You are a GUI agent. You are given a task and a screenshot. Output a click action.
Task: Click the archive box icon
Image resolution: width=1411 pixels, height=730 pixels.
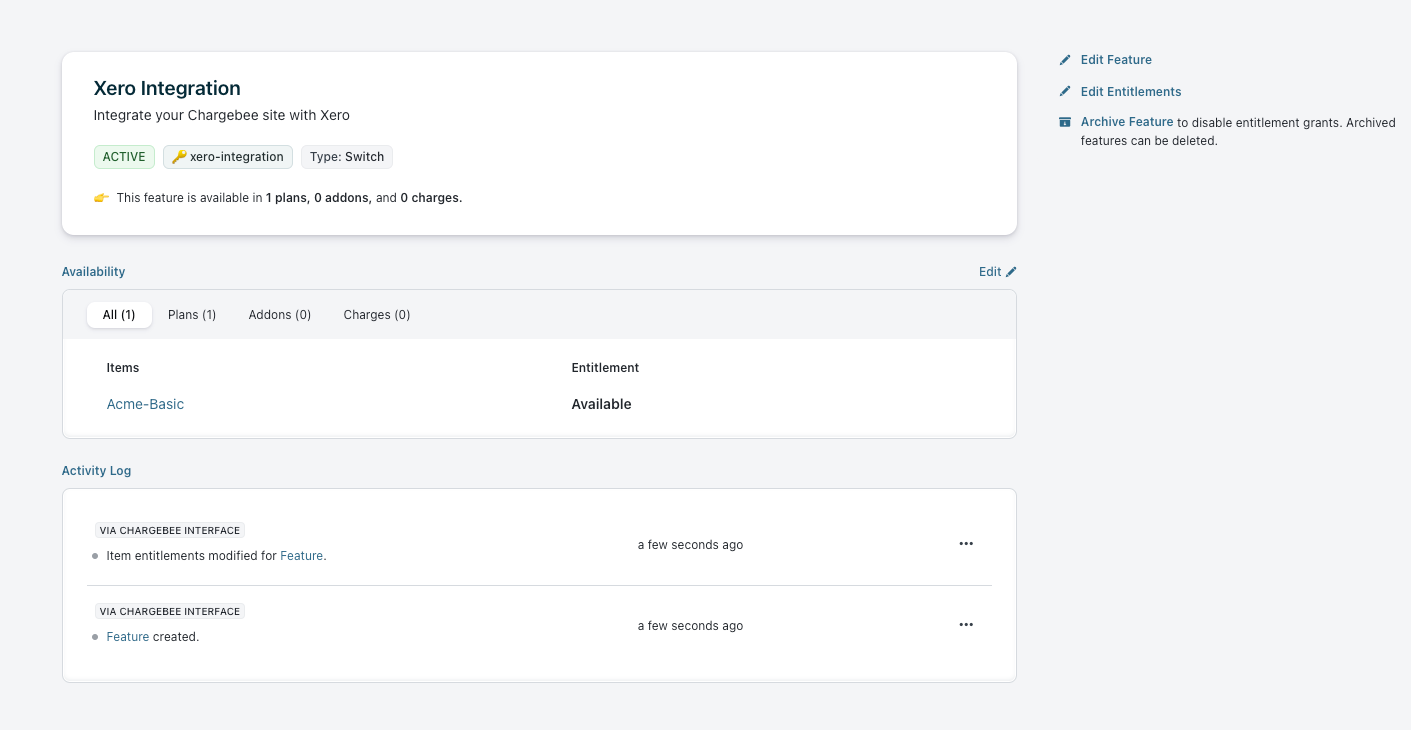pyautogui.click(x=1065, y=123)
